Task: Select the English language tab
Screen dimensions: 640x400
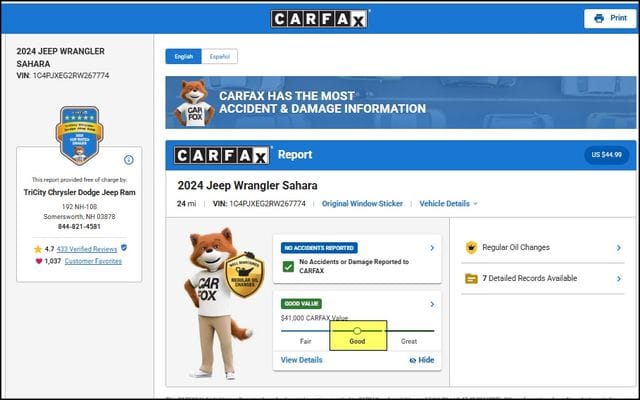Action: pyautogui.click(x=183, y=57)
